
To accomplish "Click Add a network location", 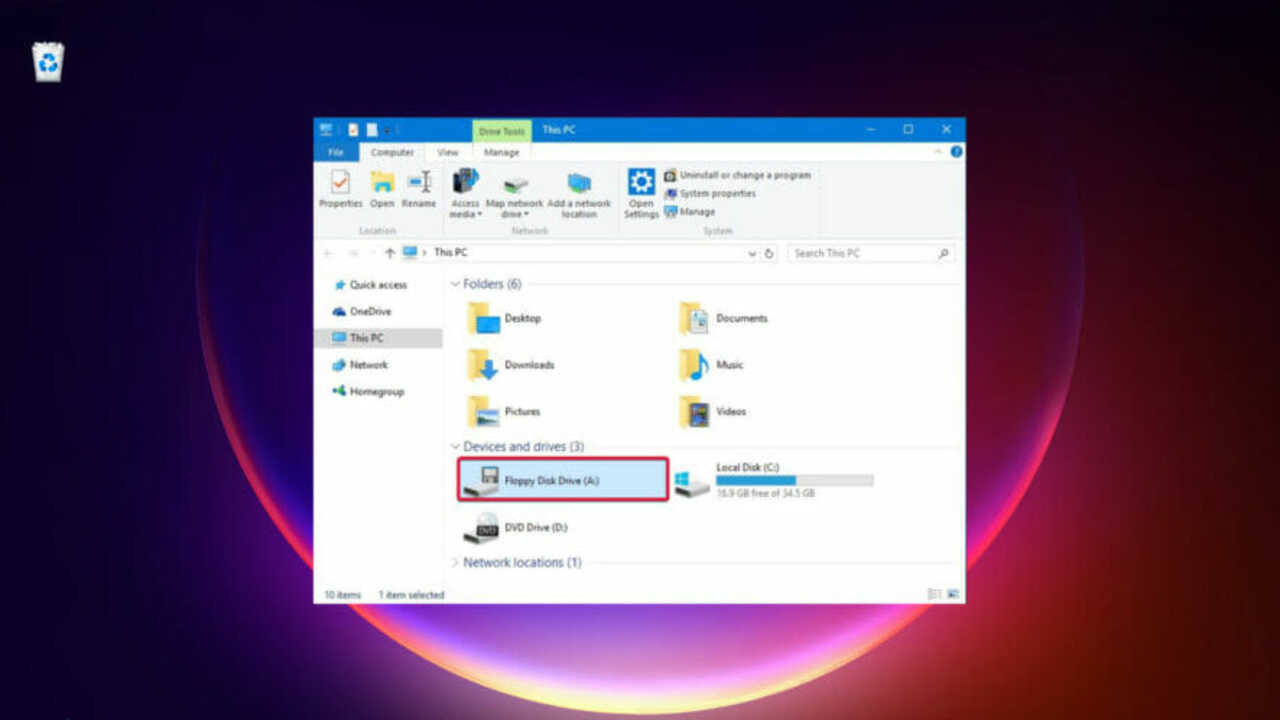I will [579, 194].
